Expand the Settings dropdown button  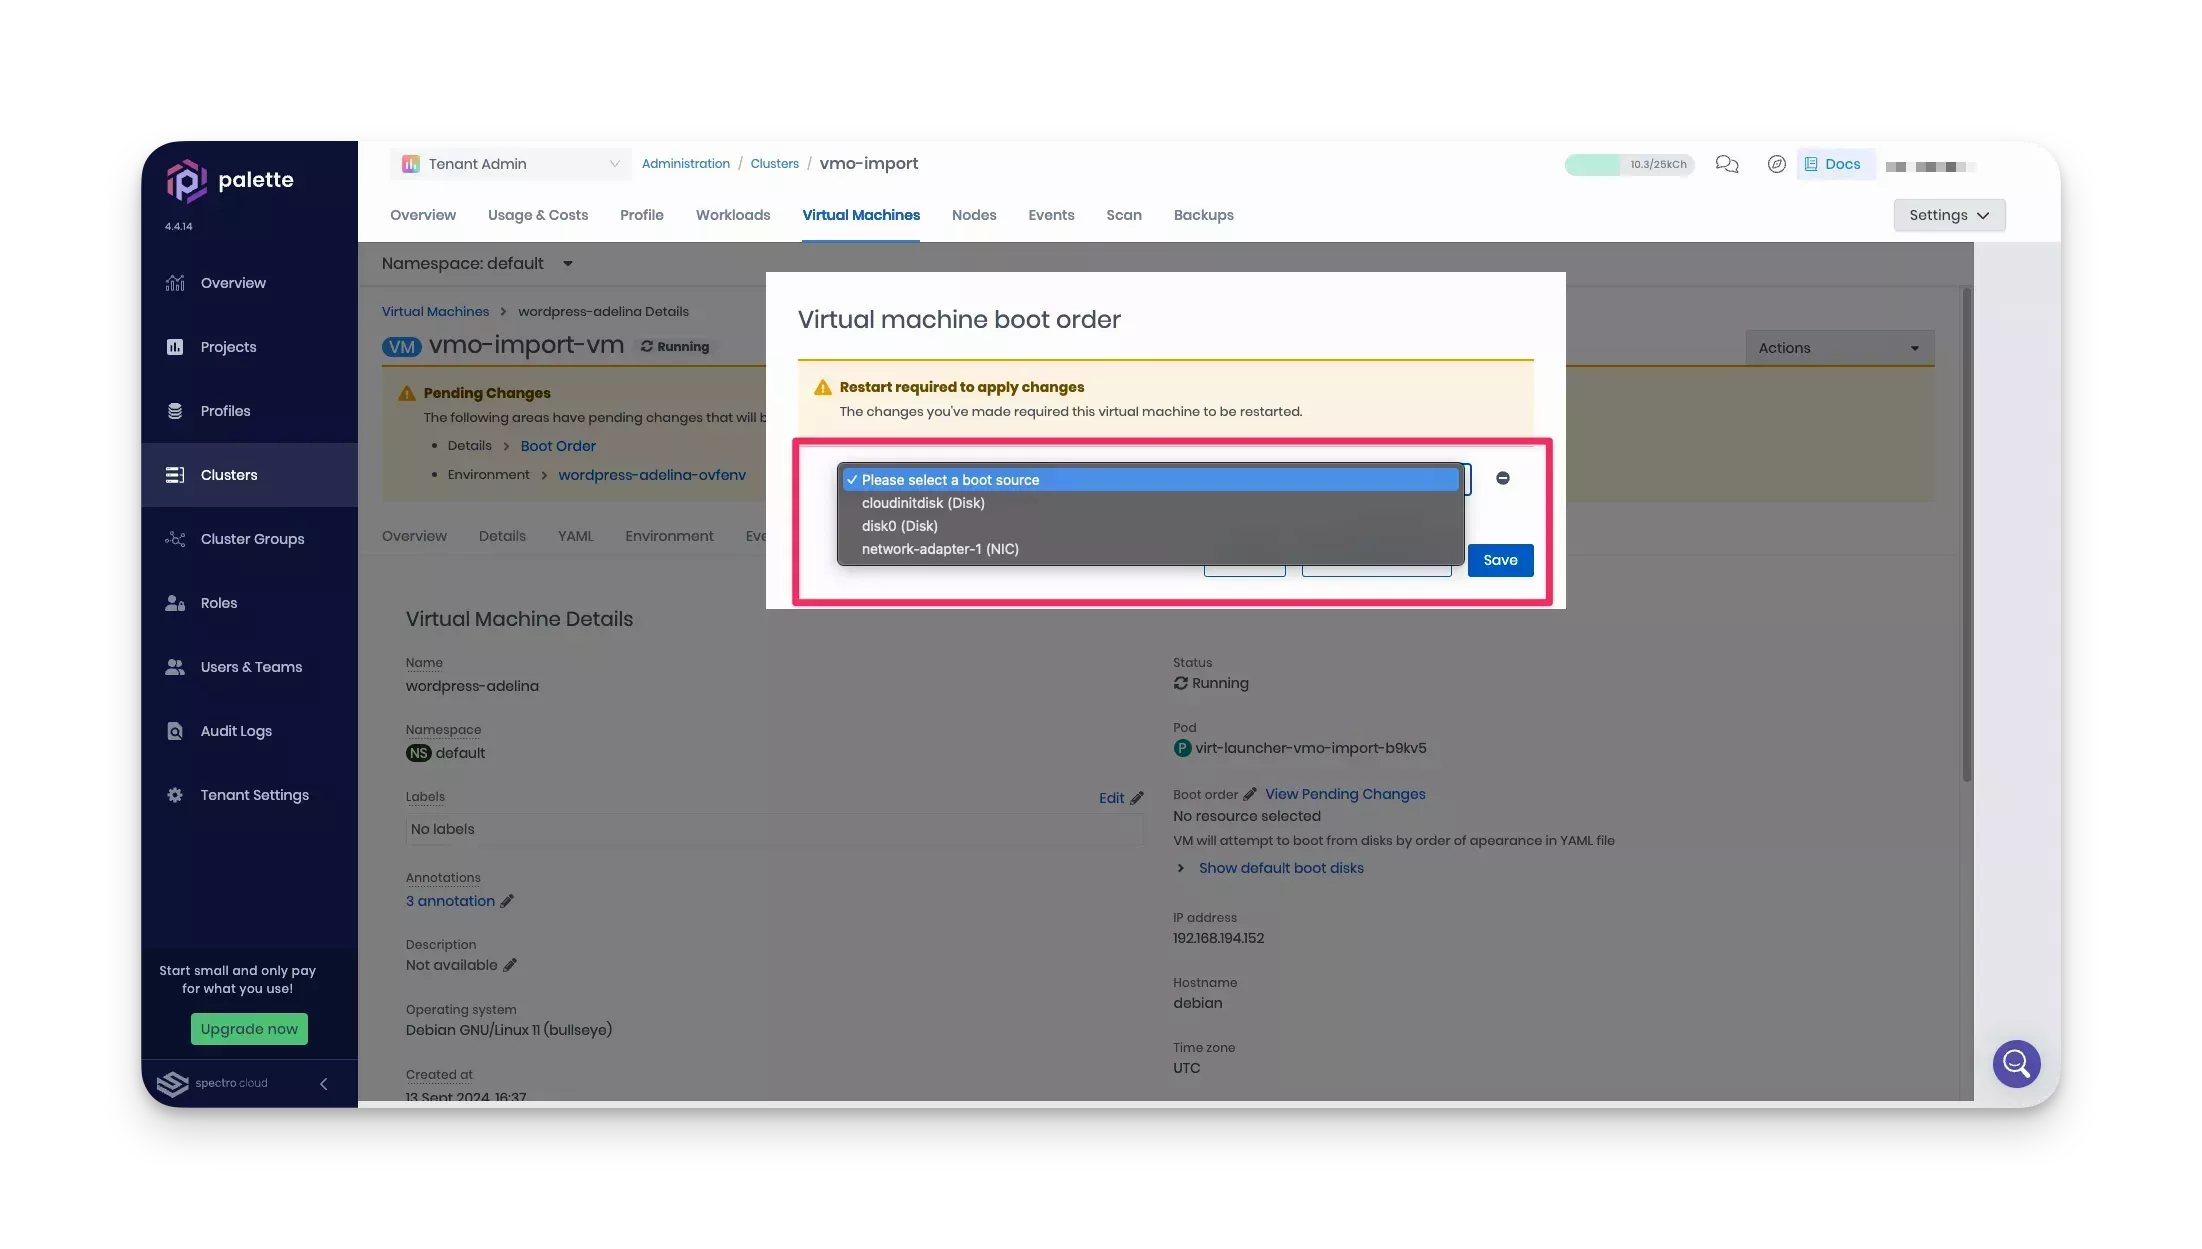coord(1948,215)
